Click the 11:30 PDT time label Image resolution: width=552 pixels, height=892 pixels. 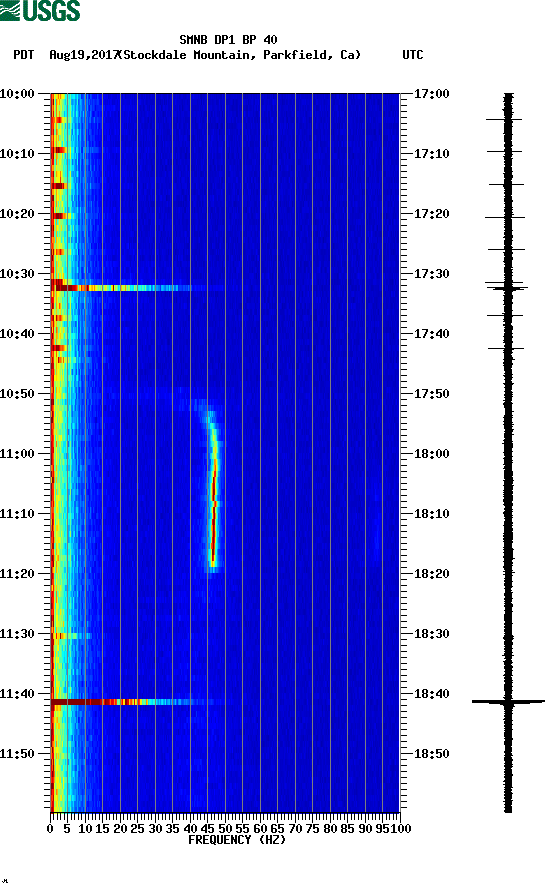point(17,634)
